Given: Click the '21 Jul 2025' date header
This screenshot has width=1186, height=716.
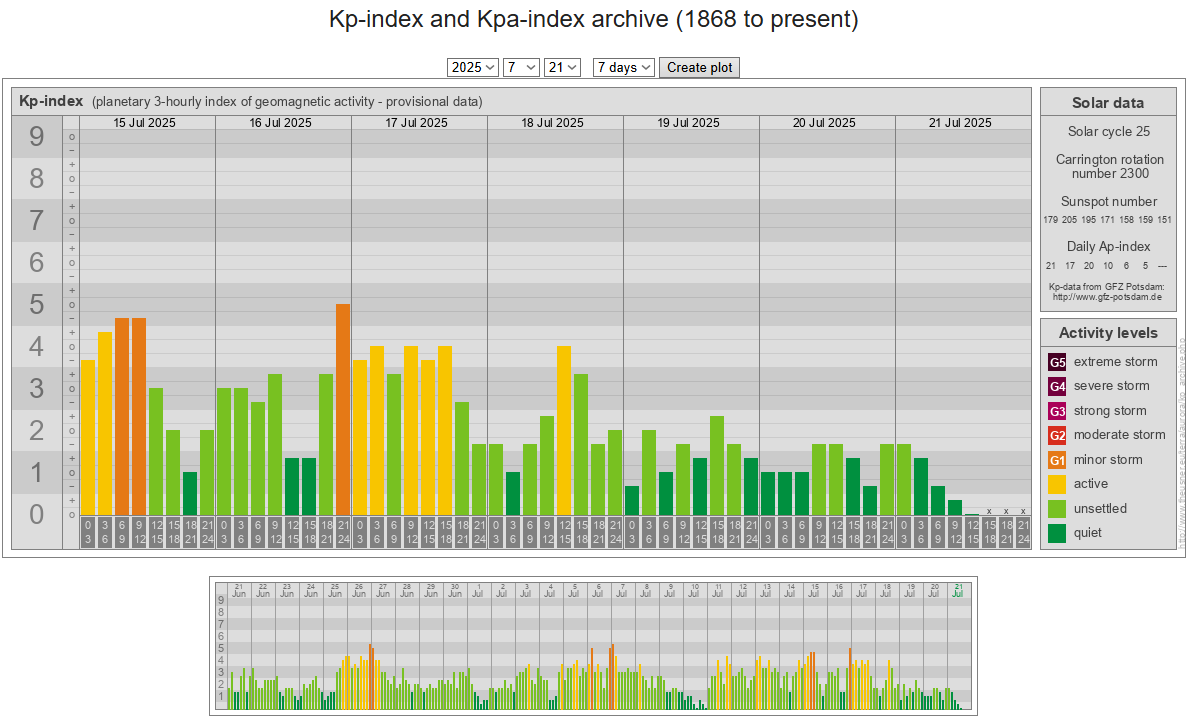Looking at the screenshot, I should (x=960, y=123).
